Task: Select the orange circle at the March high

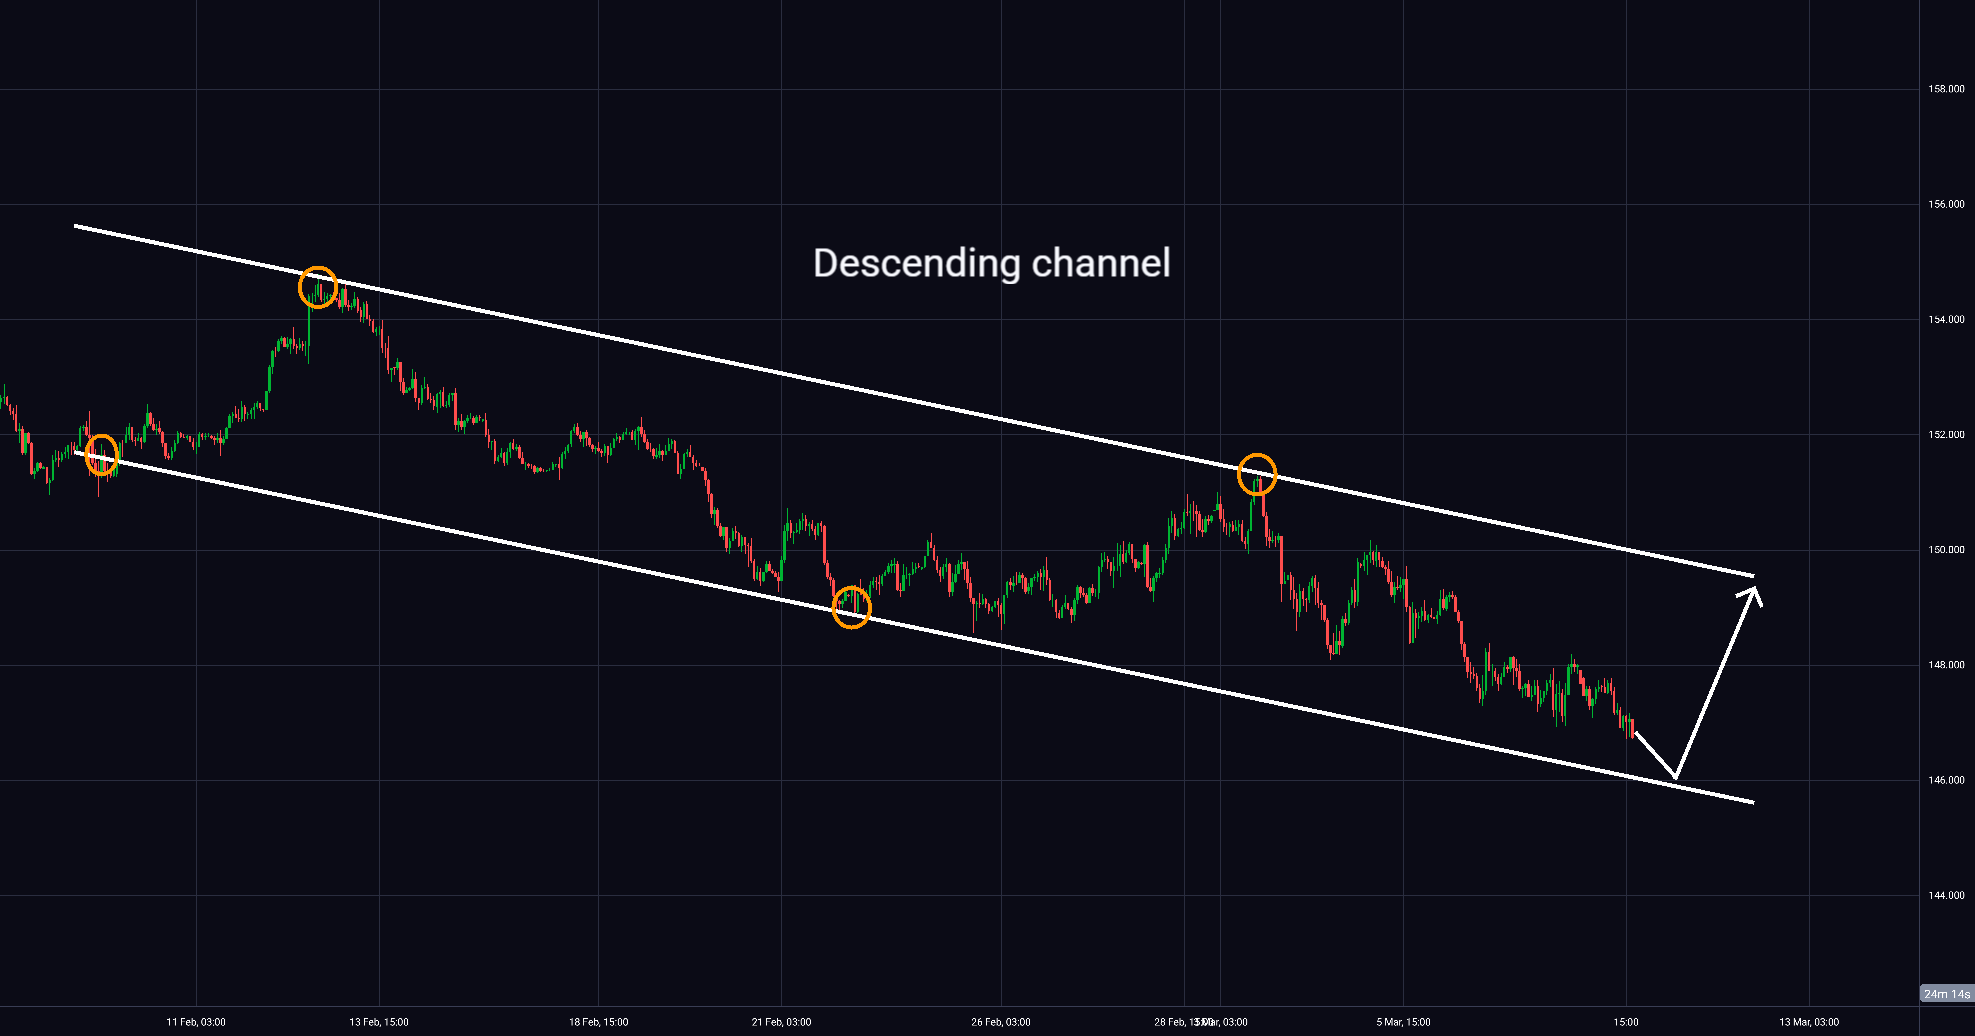Action: (1257, 474)
